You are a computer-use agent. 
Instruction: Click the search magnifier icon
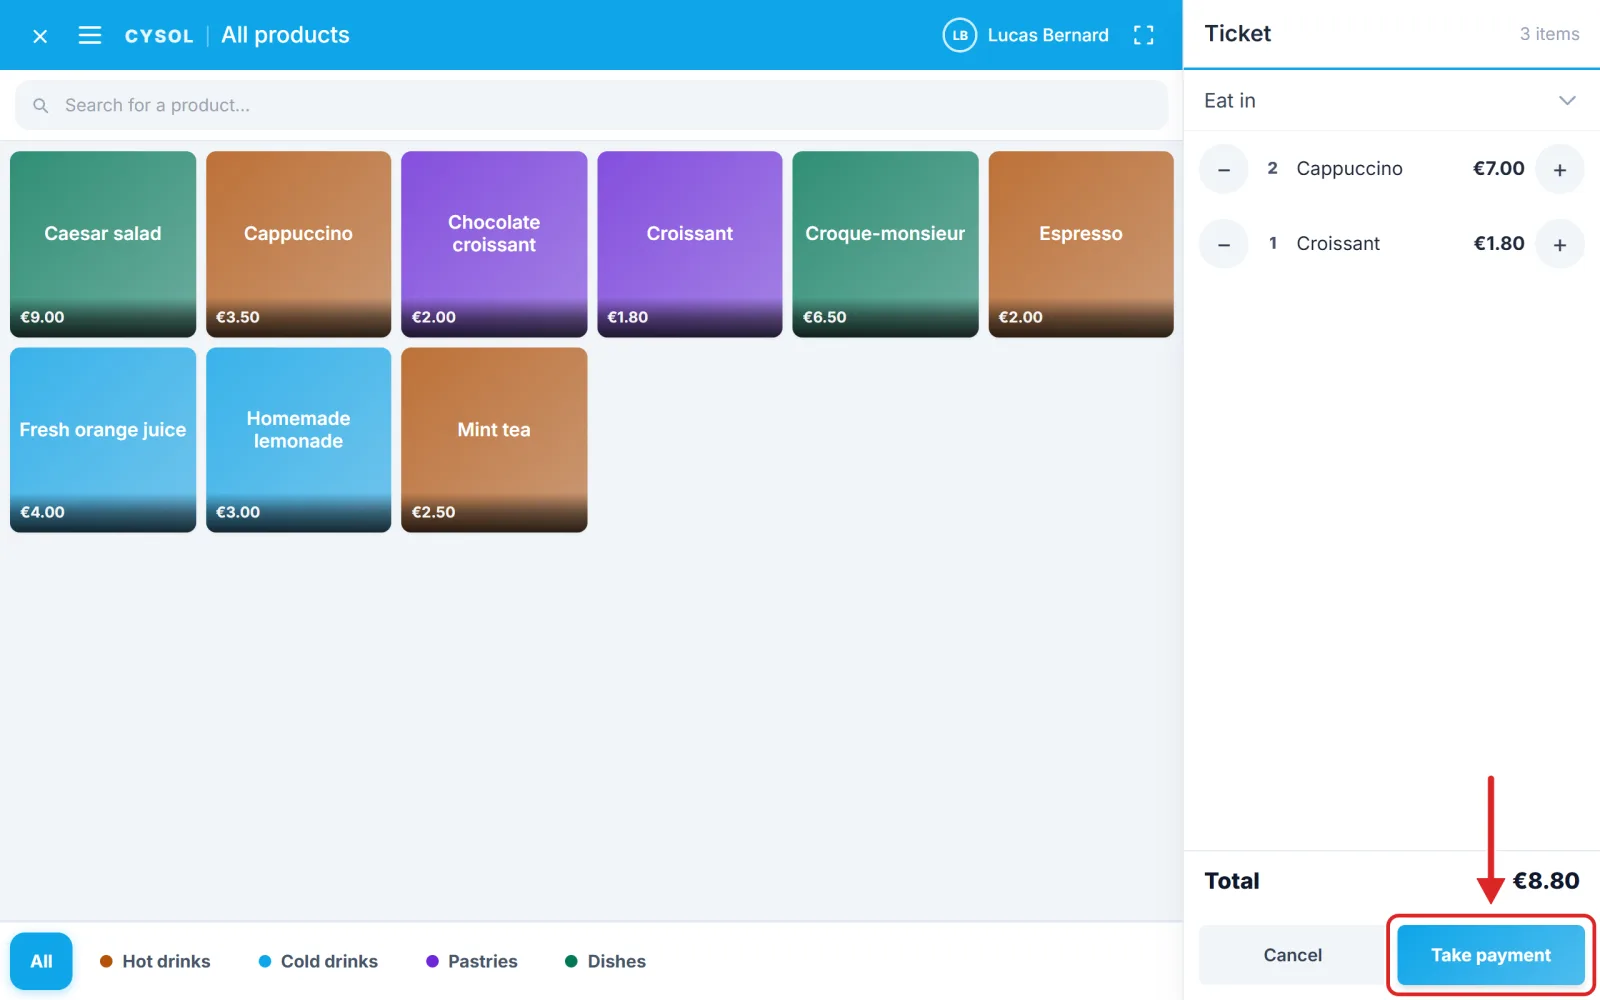click(40, 105)
